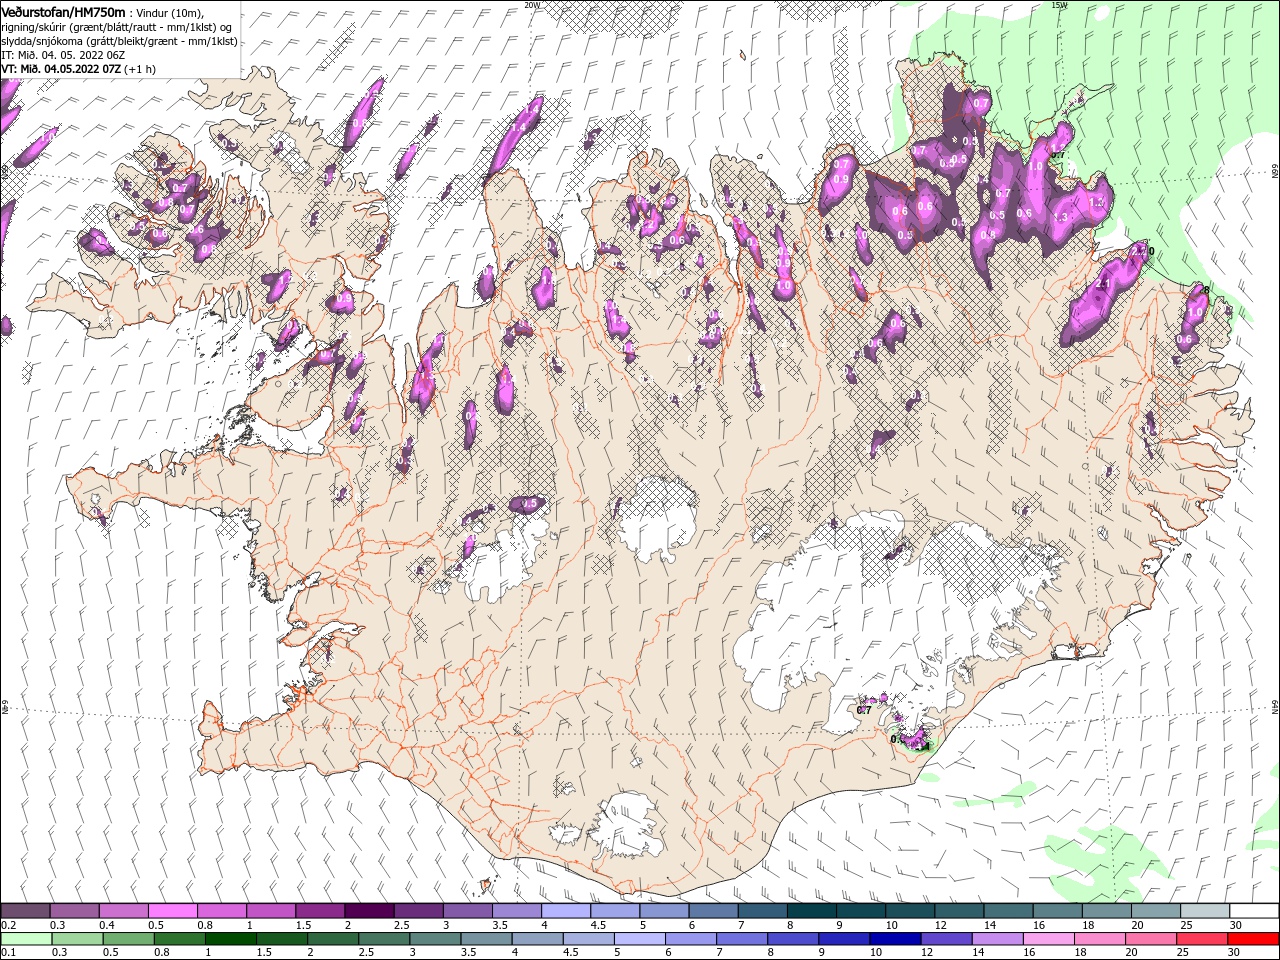Pick top-row swatch between 6 and 7
The image size is (1280, 960).
714,910
